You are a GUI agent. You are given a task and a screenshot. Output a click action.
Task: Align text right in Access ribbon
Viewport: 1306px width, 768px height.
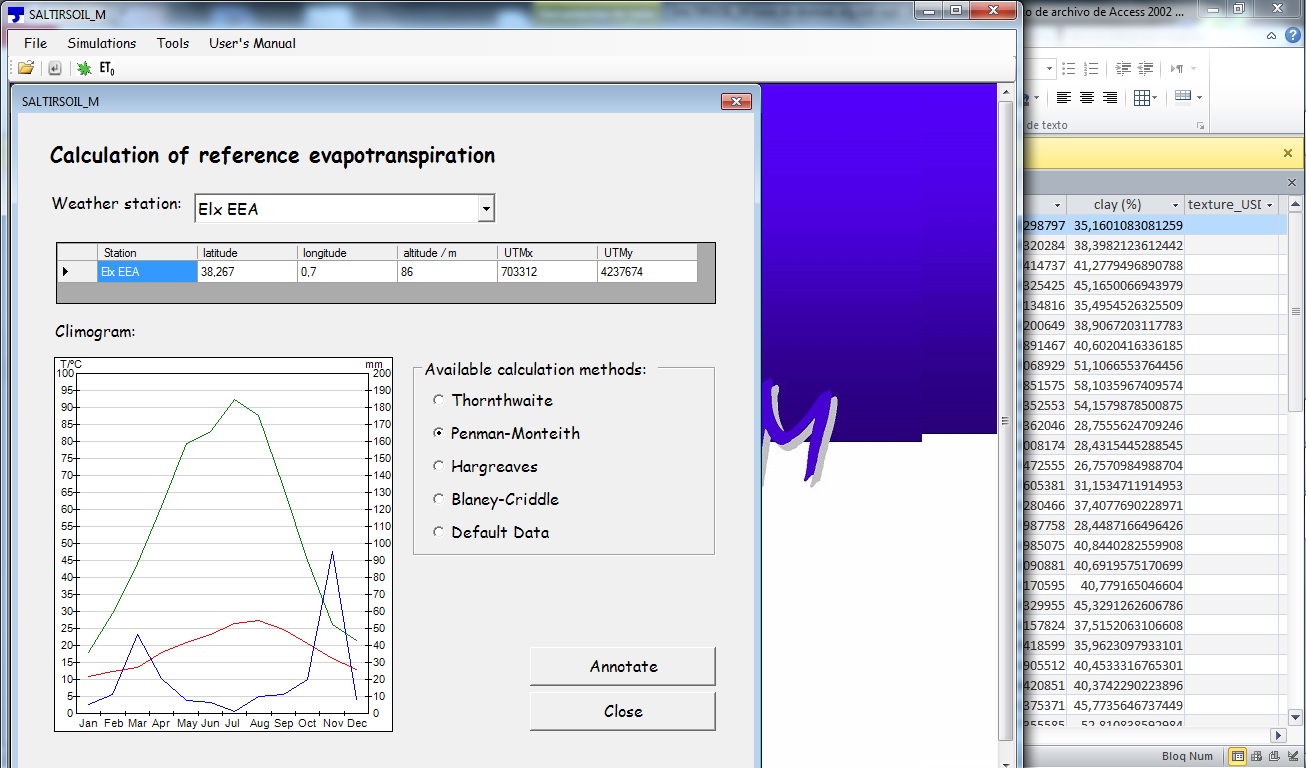[1110, 97]
